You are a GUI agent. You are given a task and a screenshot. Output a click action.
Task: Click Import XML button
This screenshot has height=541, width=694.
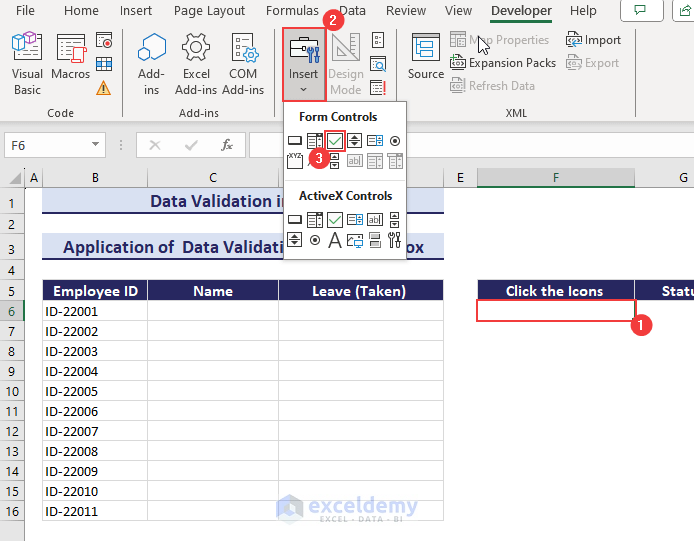pyautogui.click(x=593, y=40)
